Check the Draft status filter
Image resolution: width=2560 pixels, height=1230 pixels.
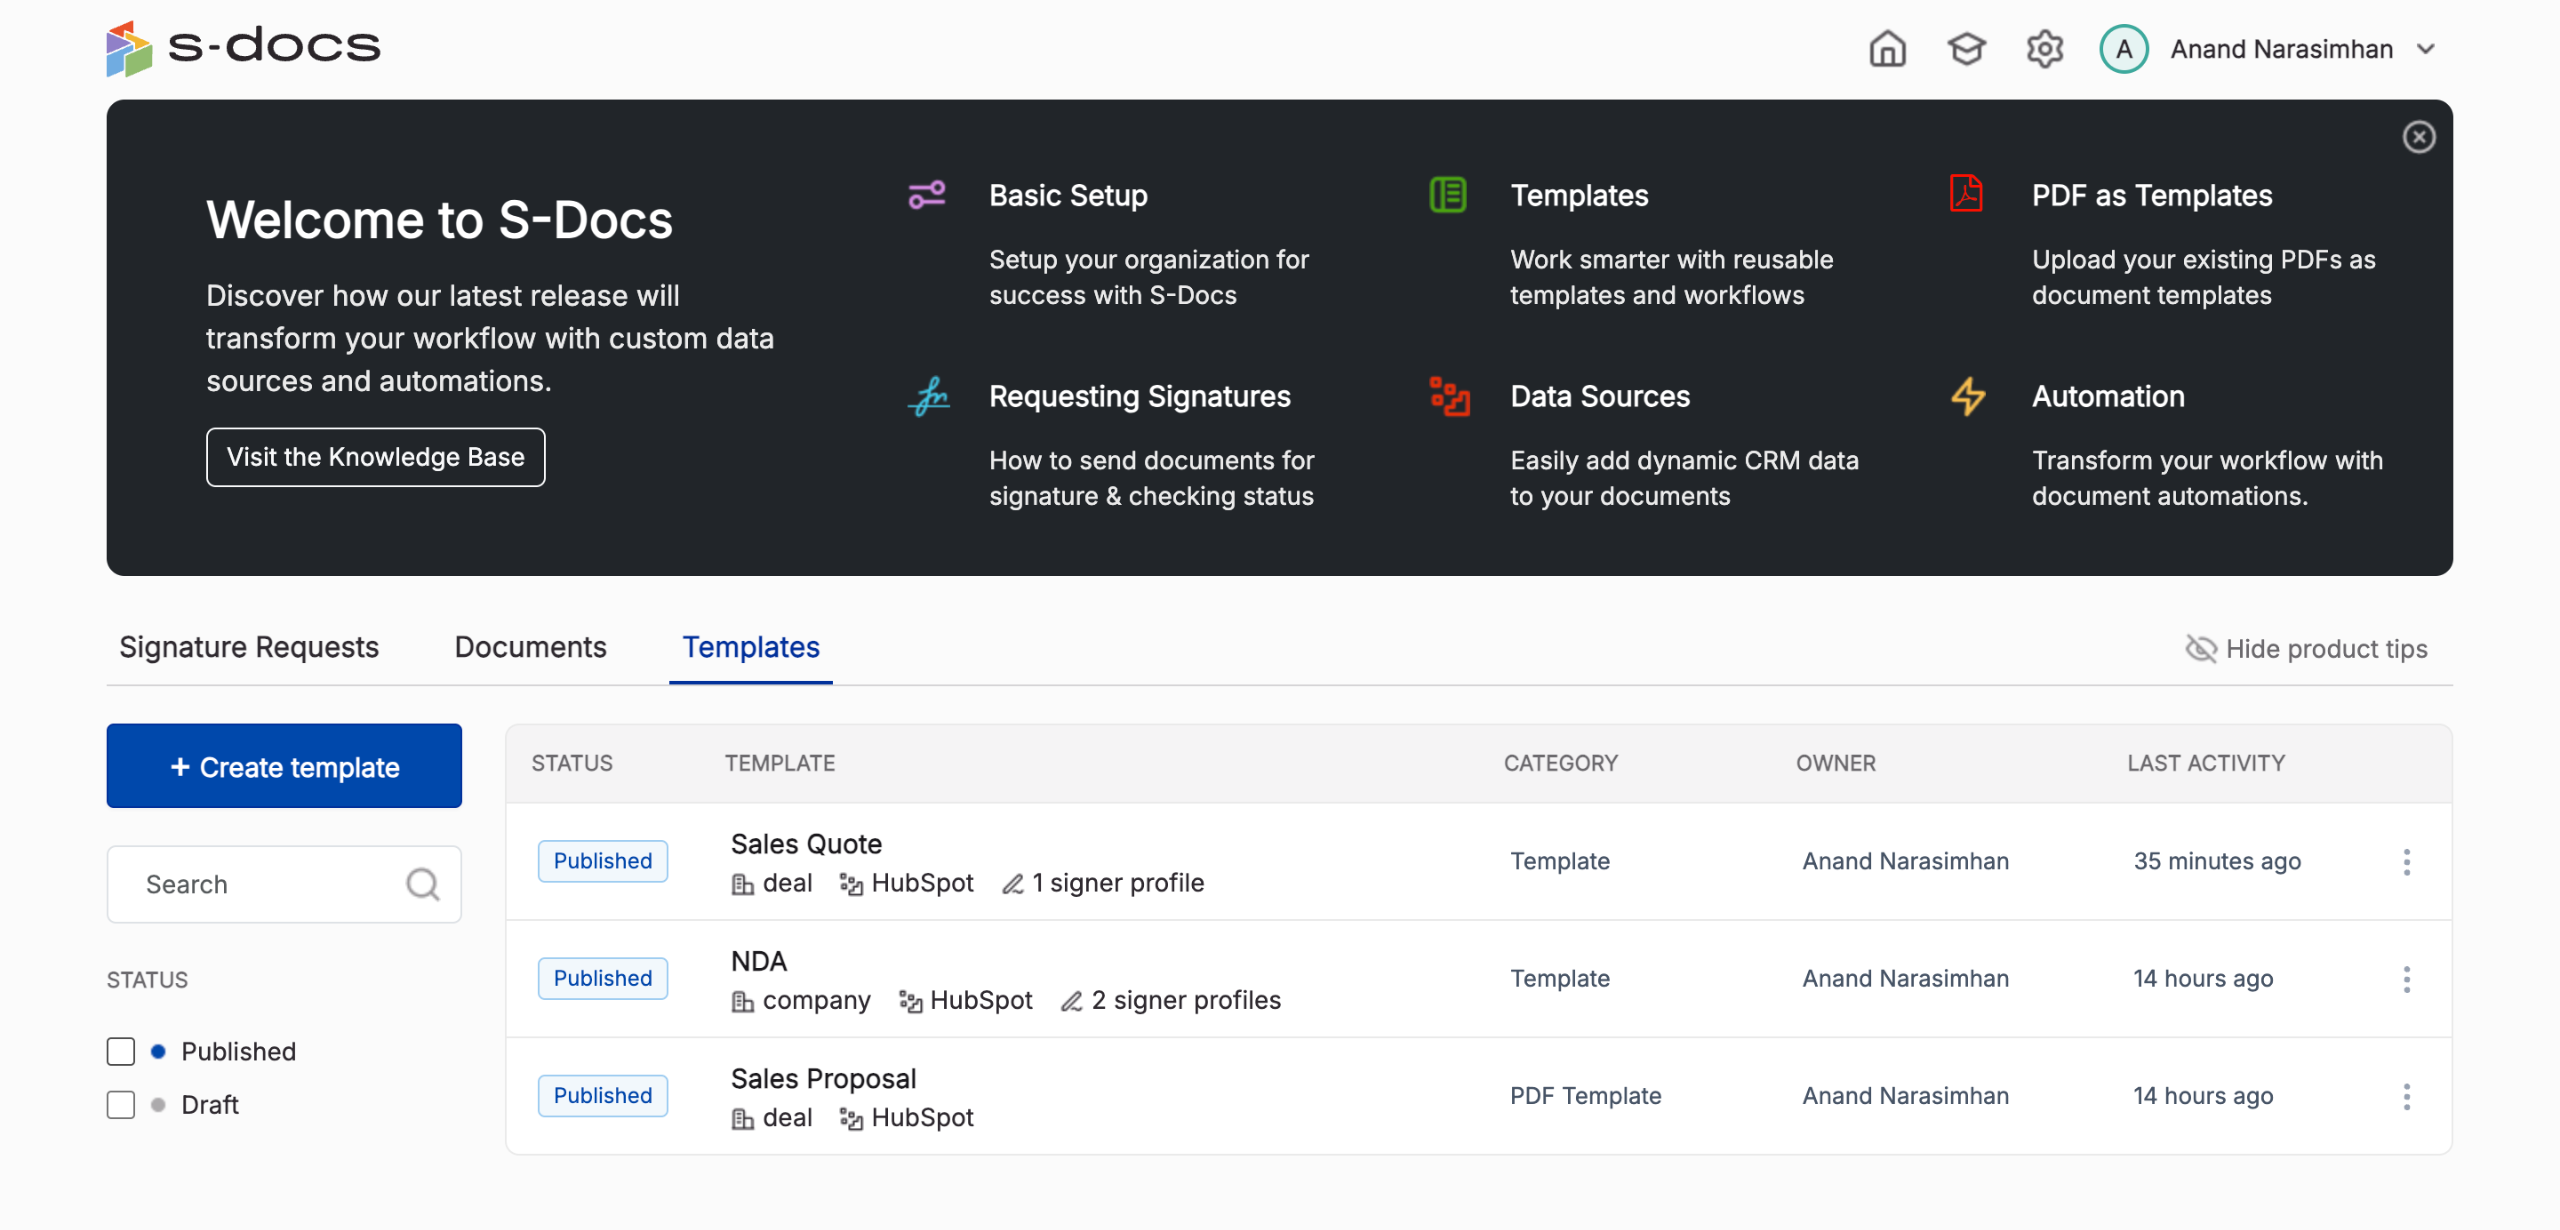[x=121, y=1105]
